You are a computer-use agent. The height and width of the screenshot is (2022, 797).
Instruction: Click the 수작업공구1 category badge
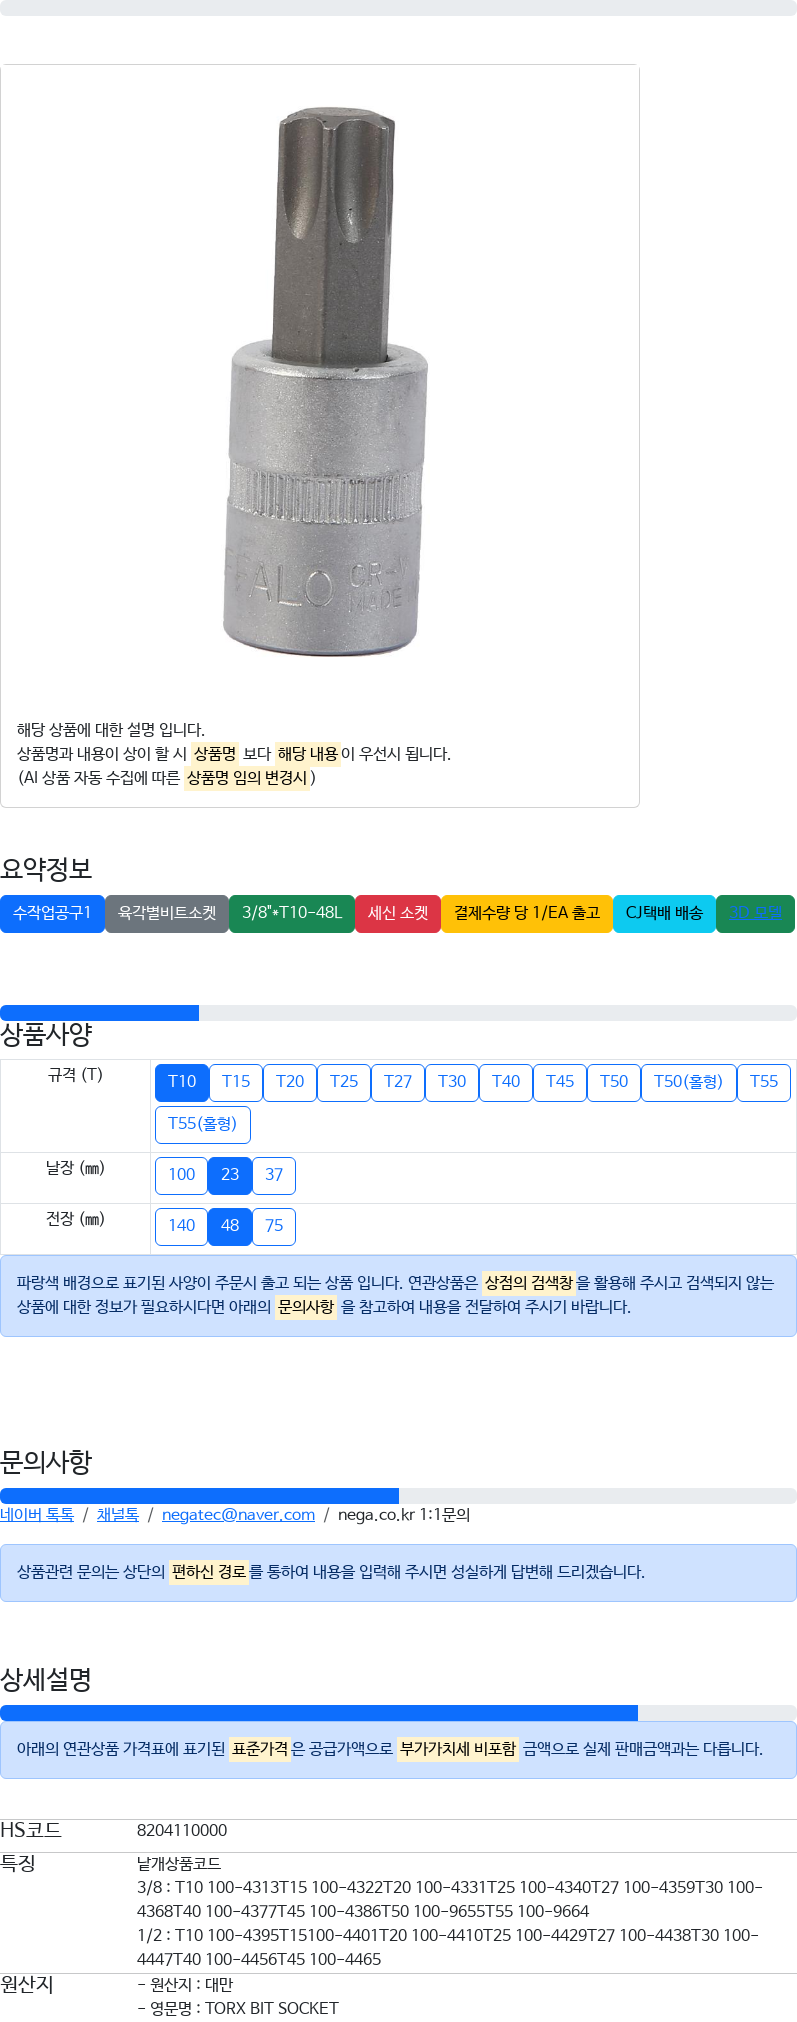[52, 913]
